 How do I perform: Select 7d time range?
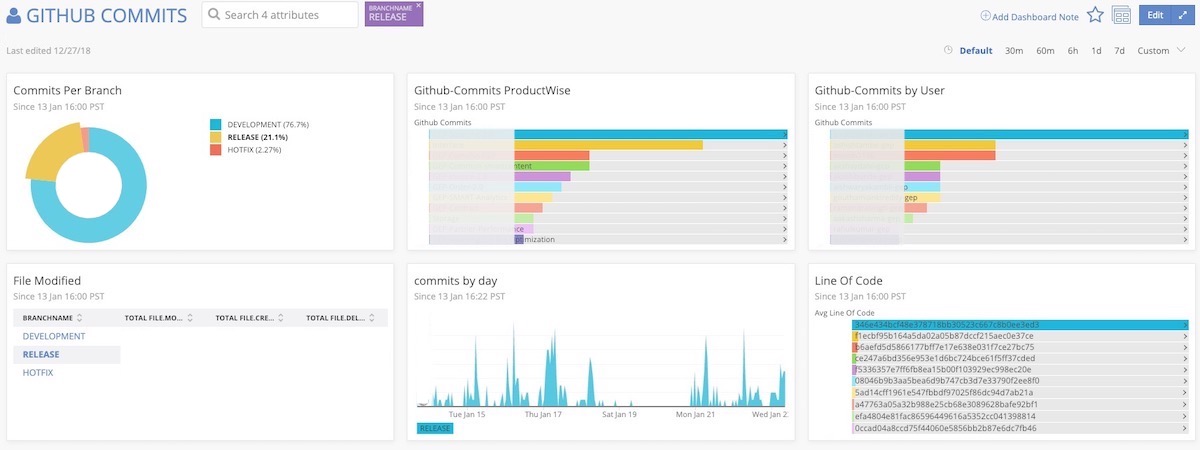coord(1119,51)
